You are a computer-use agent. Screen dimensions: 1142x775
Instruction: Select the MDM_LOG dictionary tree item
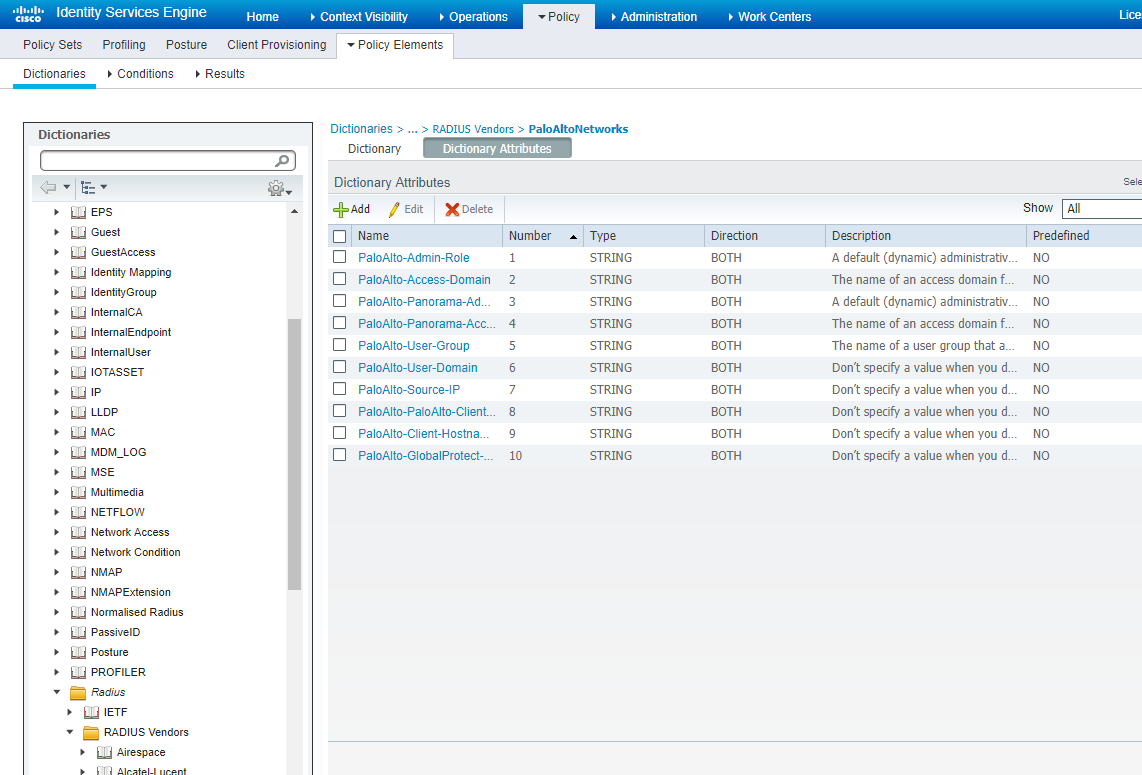coord(118,452)
